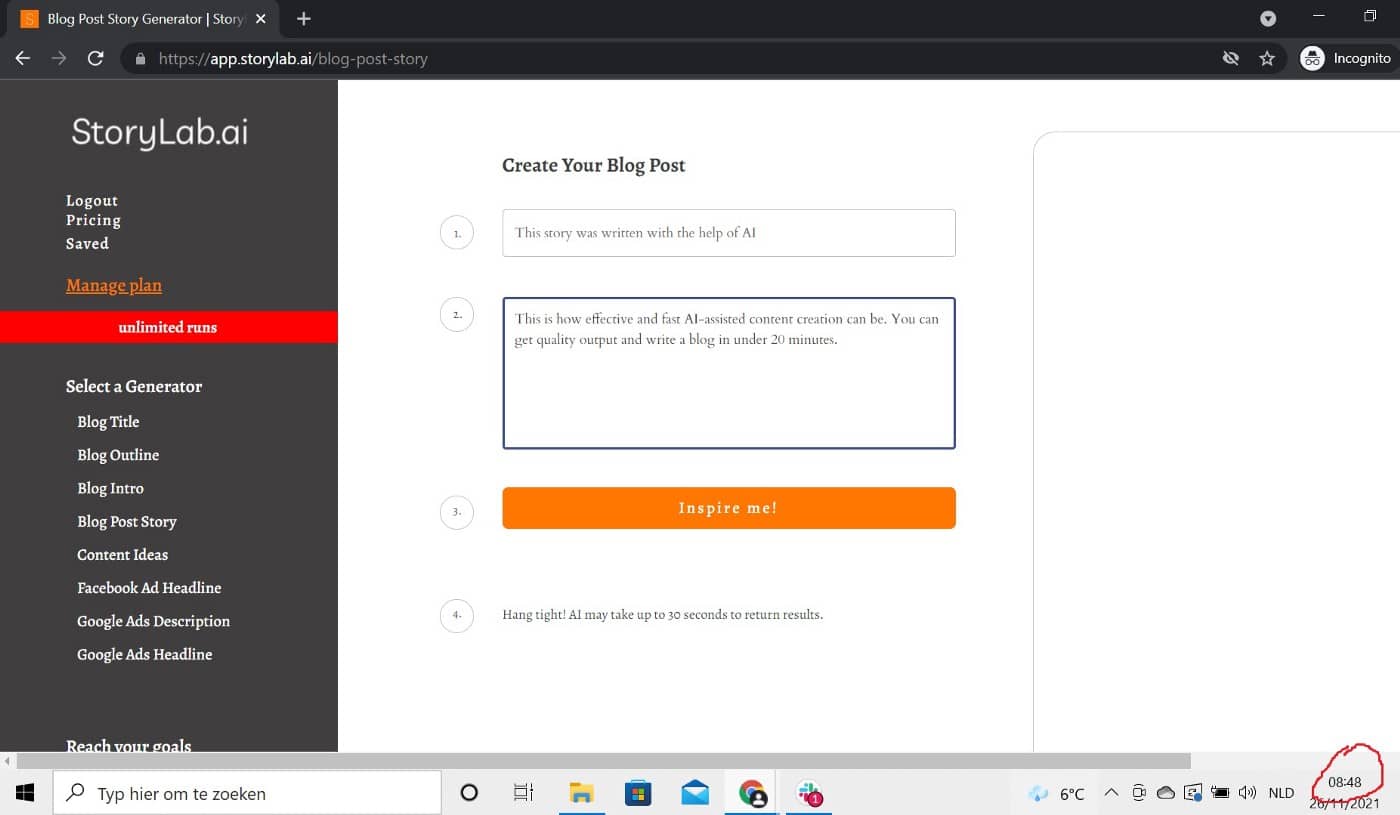Open the Pricing page link
The height and width of the screenshot is (815, 1400).
(x=93, y=220)
